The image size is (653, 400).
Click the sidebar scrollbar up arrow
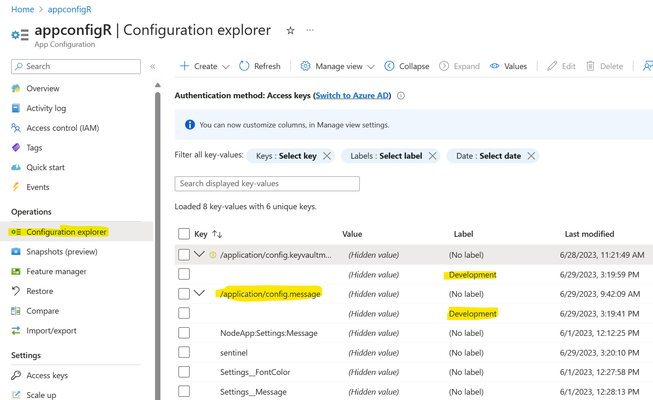tap(157, 85)
